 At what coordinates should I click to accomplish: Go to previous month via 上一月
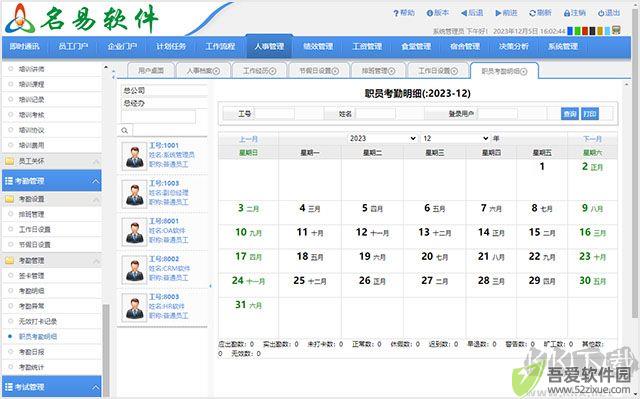pos(248,139)
